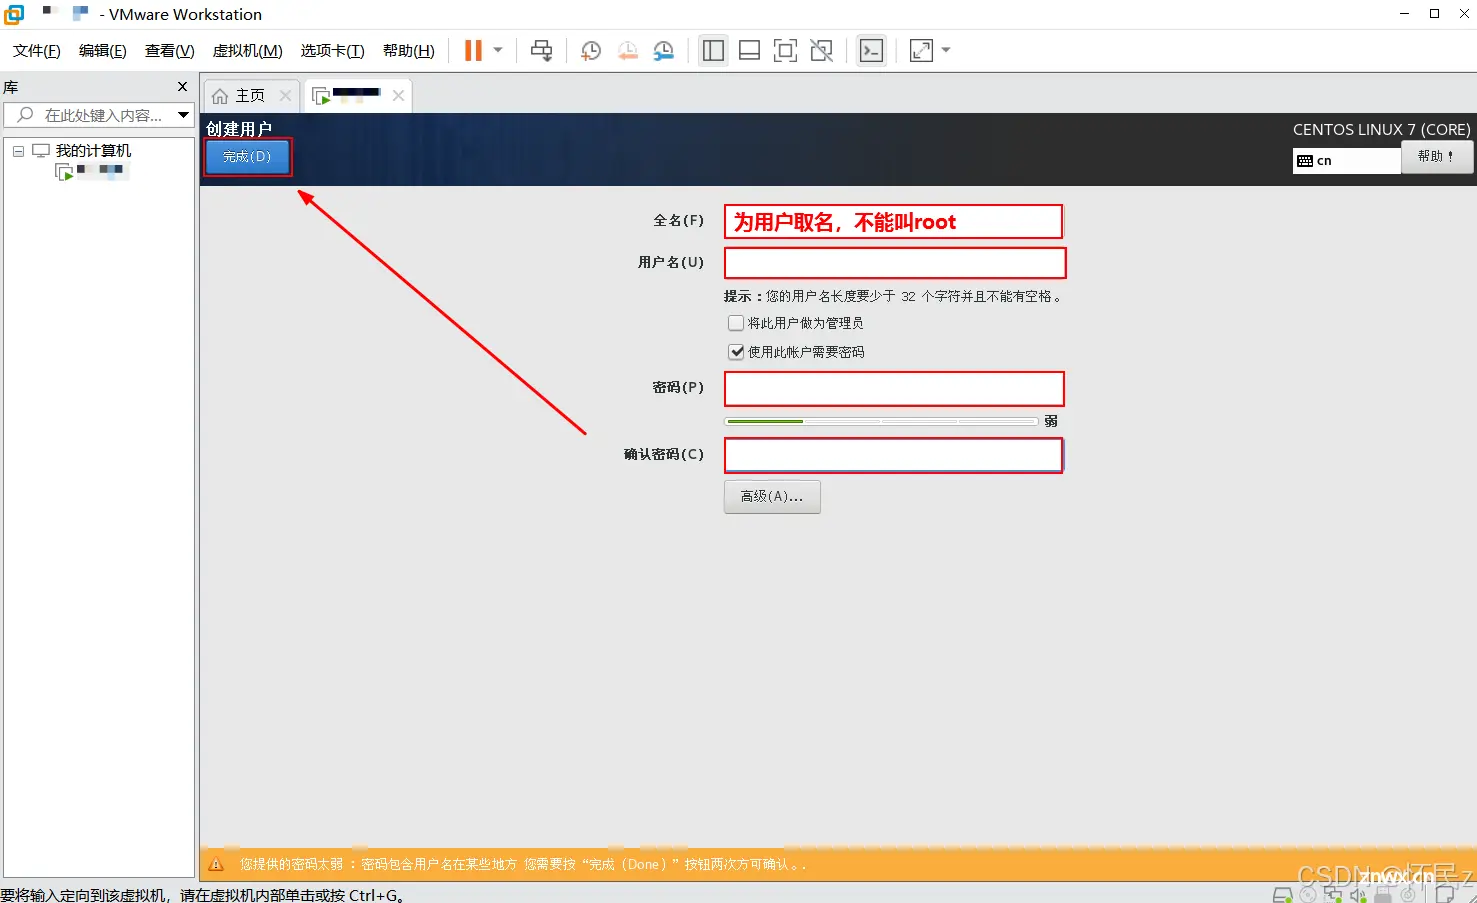Close the virtual machine tab
The width and height of the screenshot is (1477, 903).
pos(398,95)
